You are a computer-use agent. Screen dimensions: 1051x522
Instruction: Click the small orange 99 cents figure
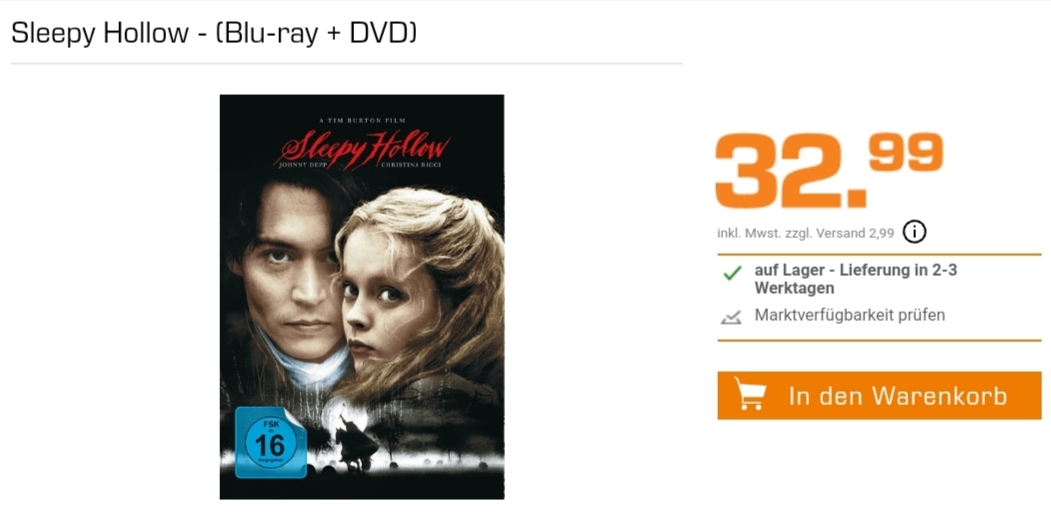[906, 151]
